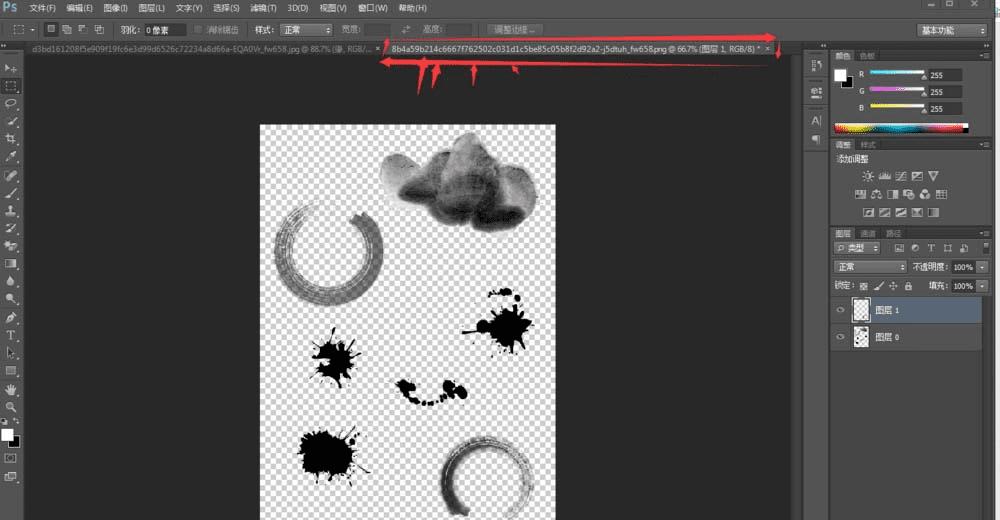The height and width of the screenshot is (520, 1000).
Task: Select the Dodge tool
Action: [x=11, y=299]
